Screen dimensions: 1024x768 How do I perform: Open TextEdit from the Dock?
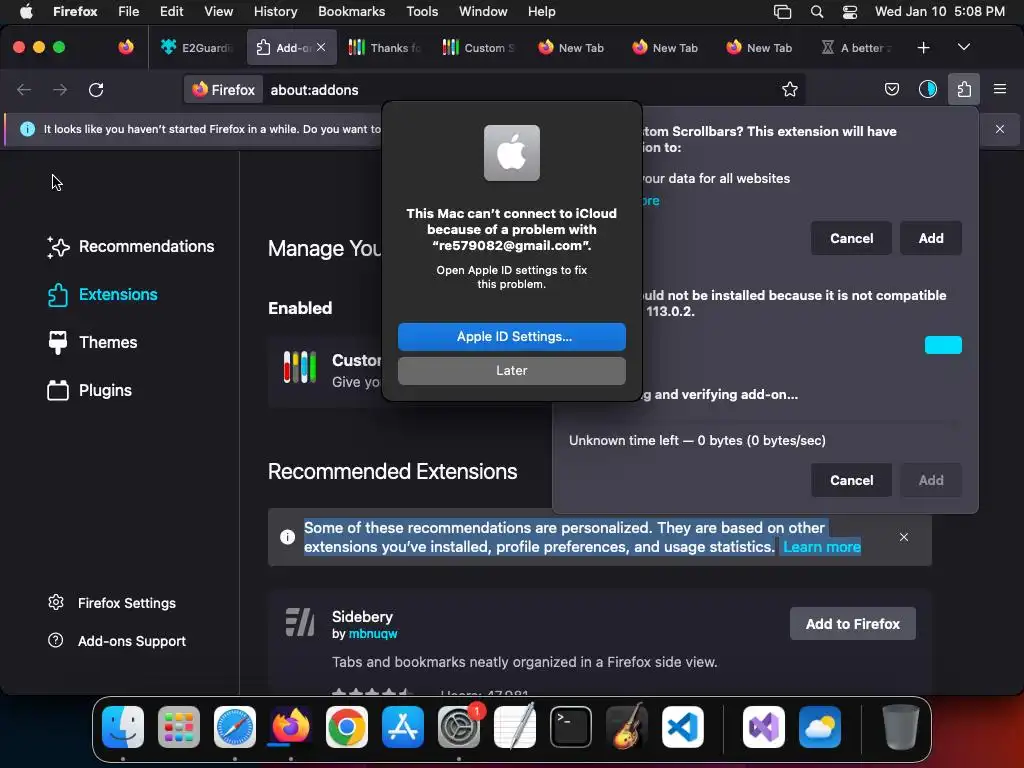coord(515,727)
